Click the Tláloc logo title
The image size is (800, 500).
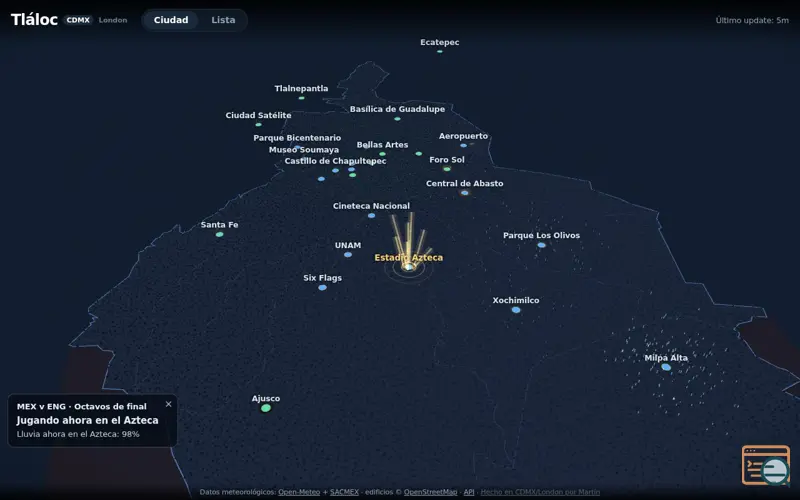click(34, 19)
